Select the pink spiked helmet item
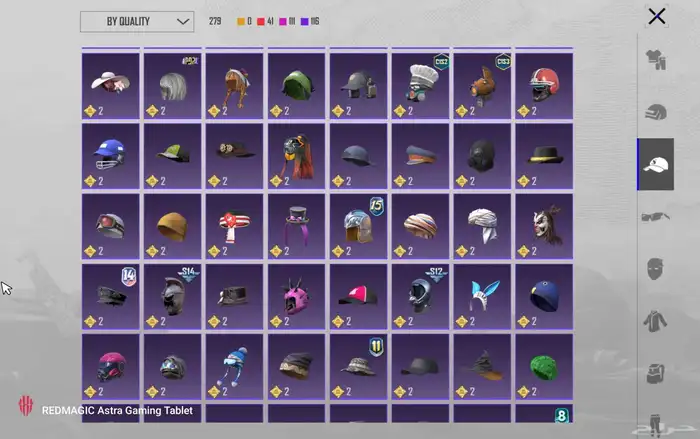The height and width of the screenshot is (439, 700). point(296,296)
